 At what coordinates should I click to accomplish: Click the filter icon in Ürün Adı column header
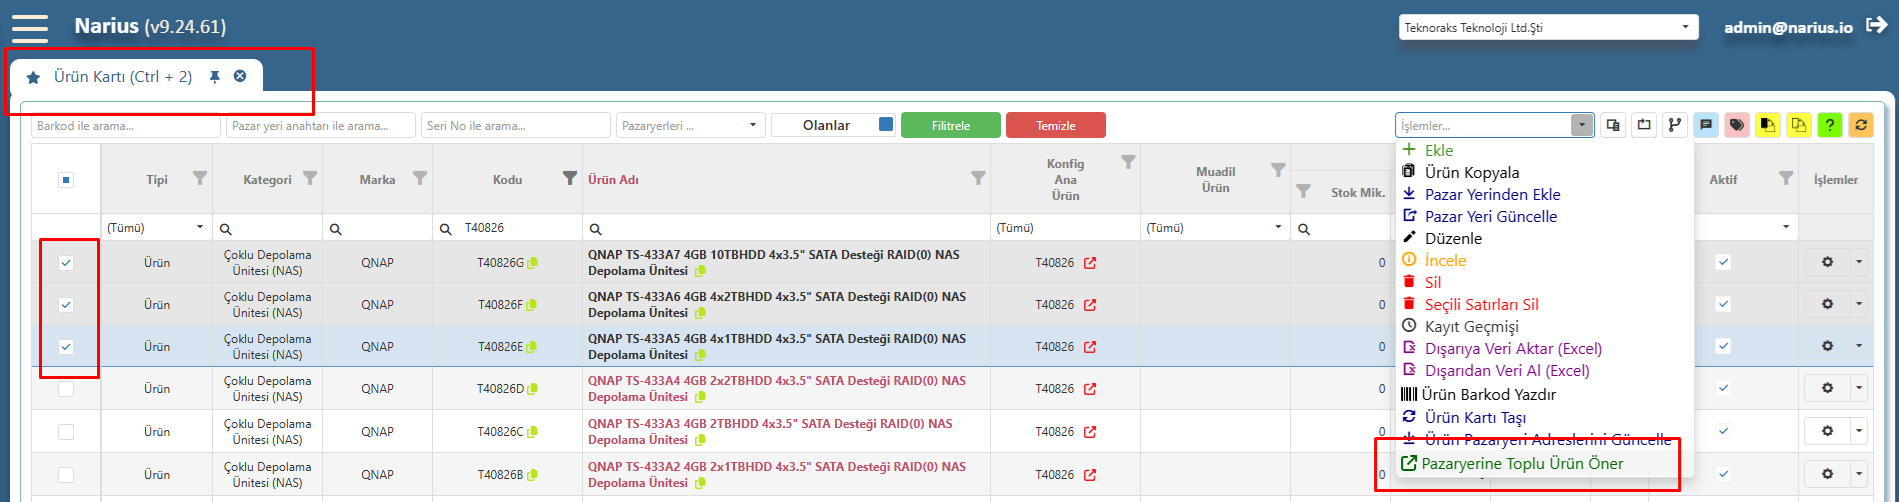pyautogui.click(x=978, y=178)
